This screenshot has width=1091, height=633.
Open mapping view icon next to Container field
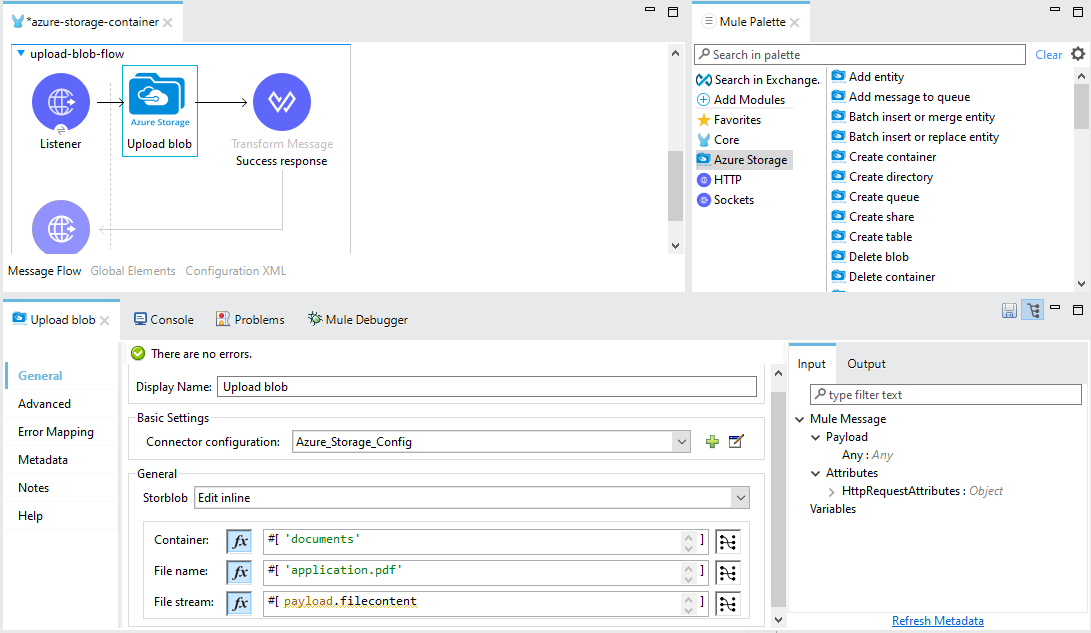728,540
